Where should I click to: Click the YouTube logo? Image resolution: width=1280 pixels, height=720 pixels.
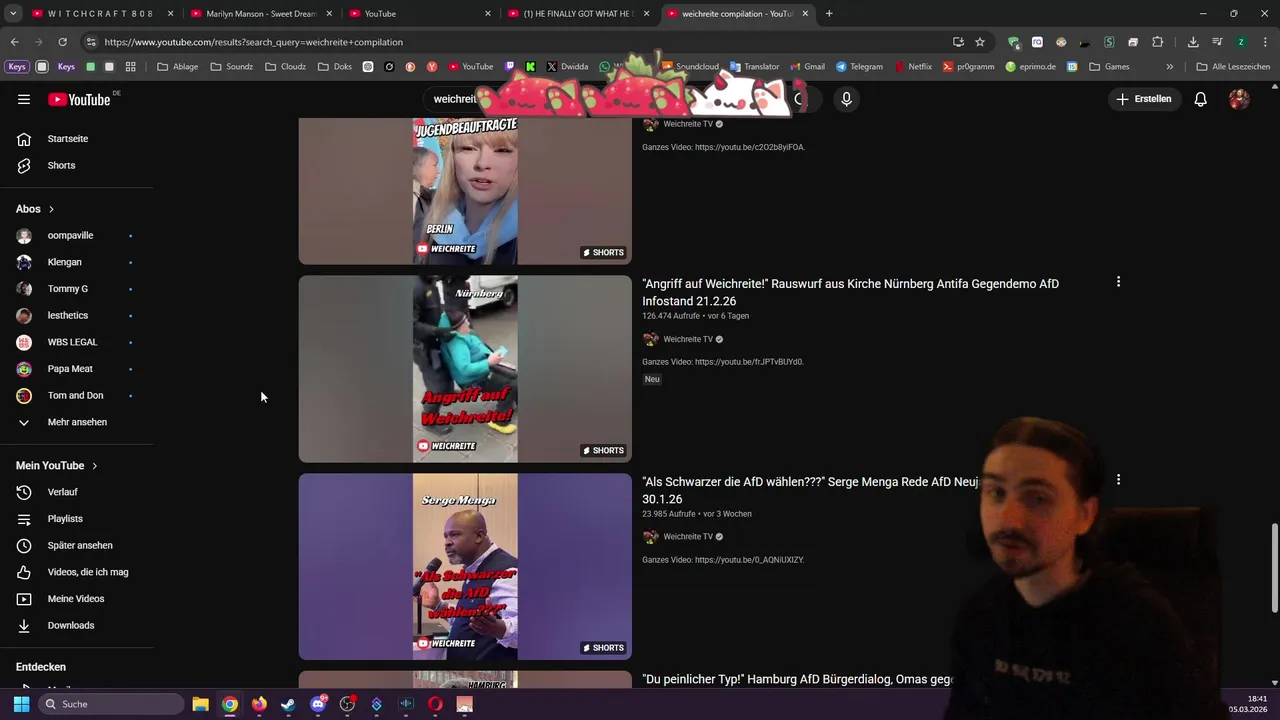tap(80, 99)
